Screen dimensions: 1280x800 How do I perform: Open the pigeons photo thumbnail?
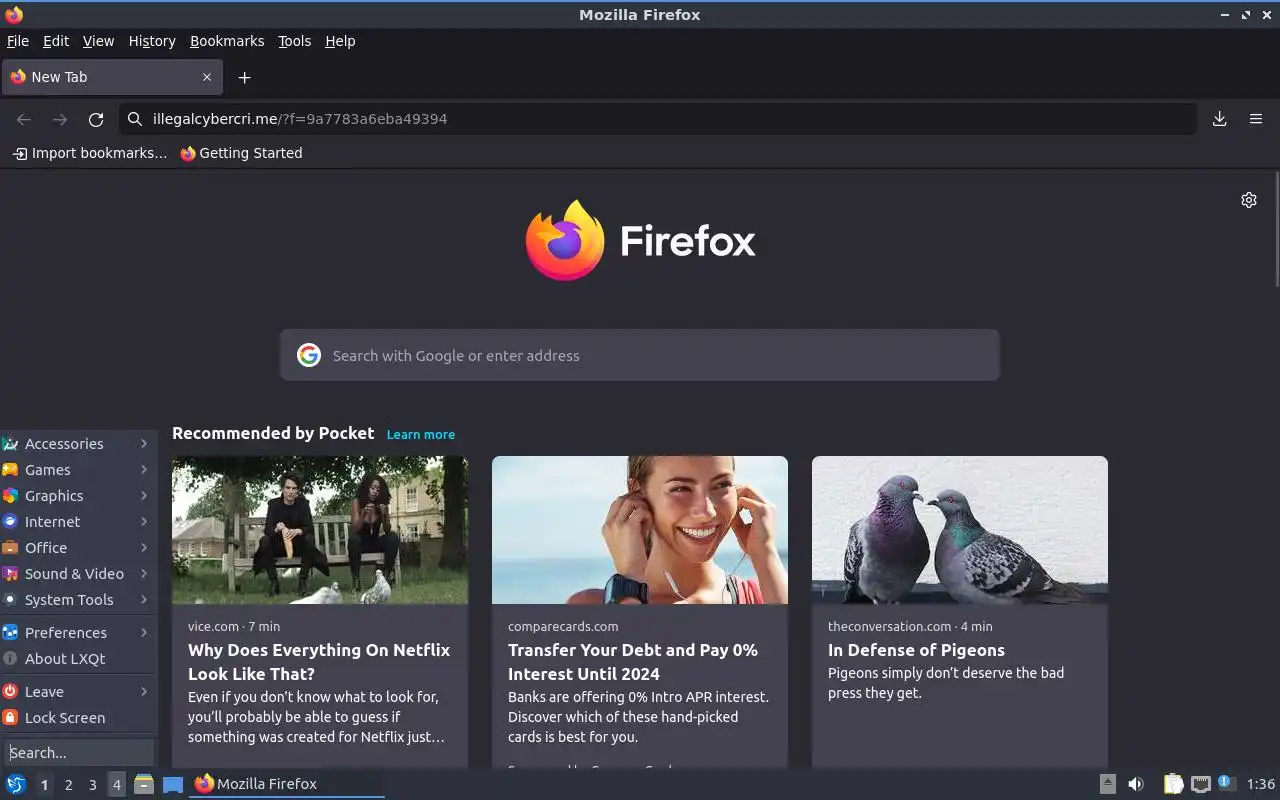click(960, 530)
